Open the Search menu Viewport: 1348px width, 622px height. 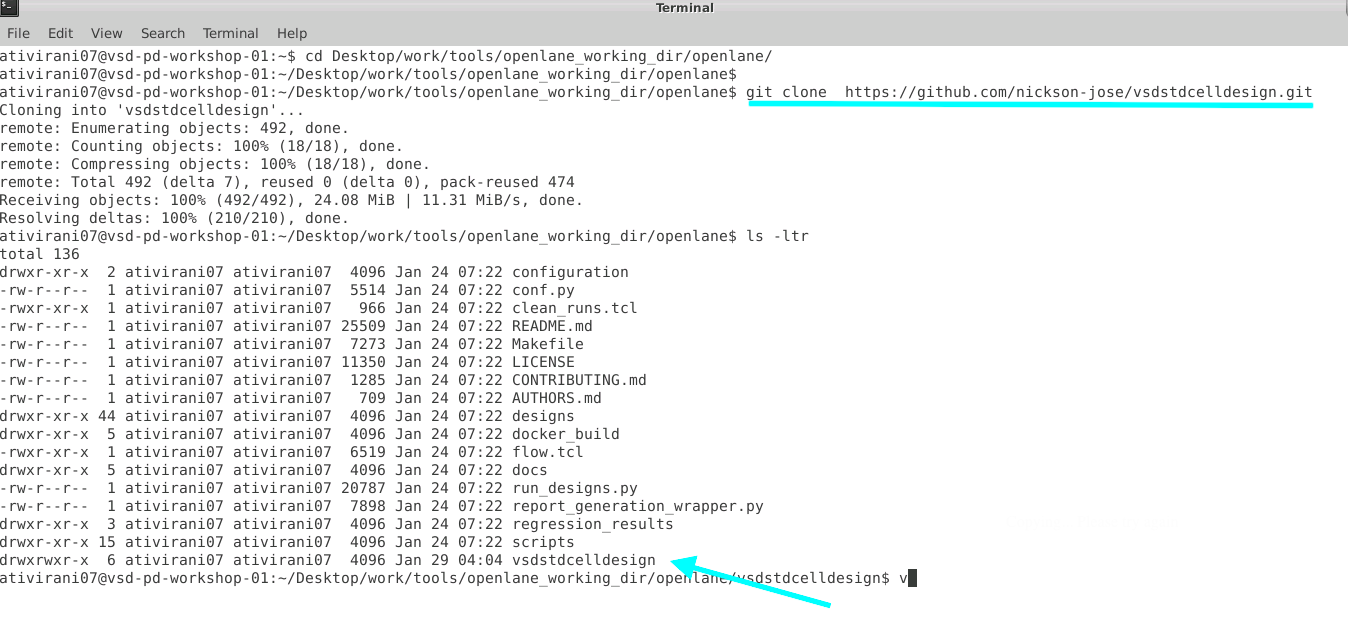point(162,32)
